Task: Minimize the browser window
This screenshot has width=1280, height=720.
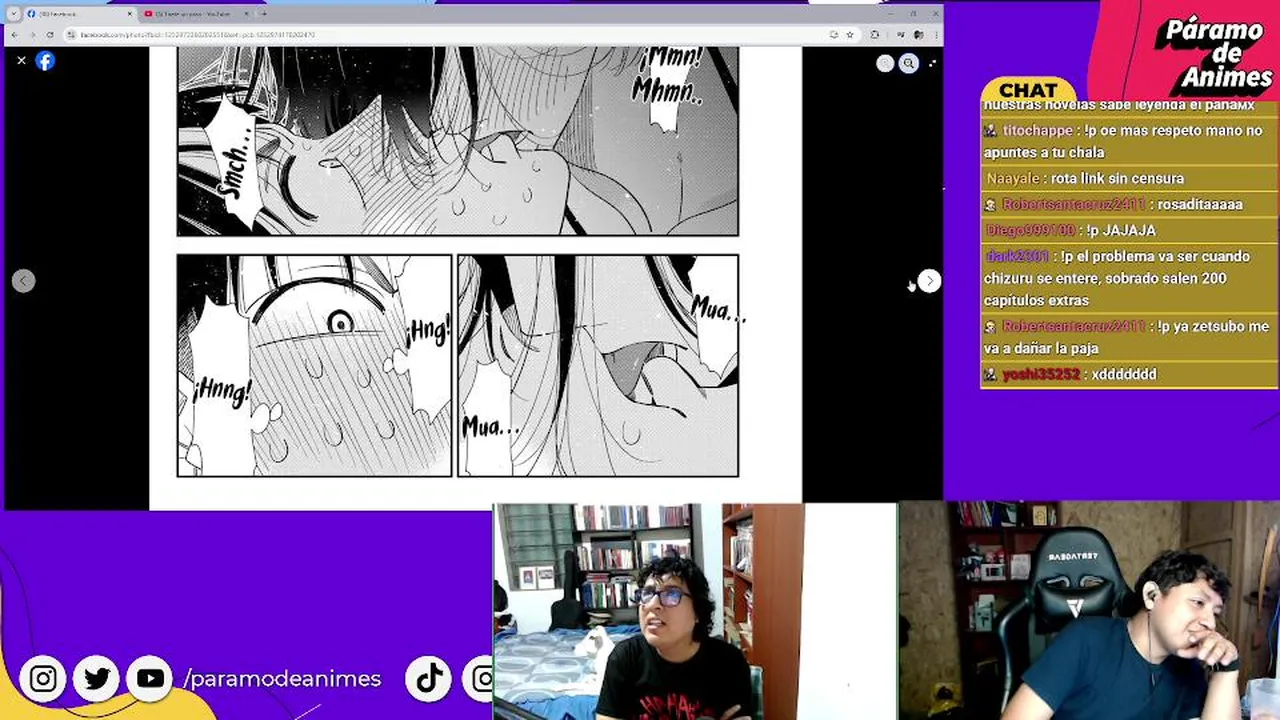Action: pyautogui.click(x=889, y=13)
